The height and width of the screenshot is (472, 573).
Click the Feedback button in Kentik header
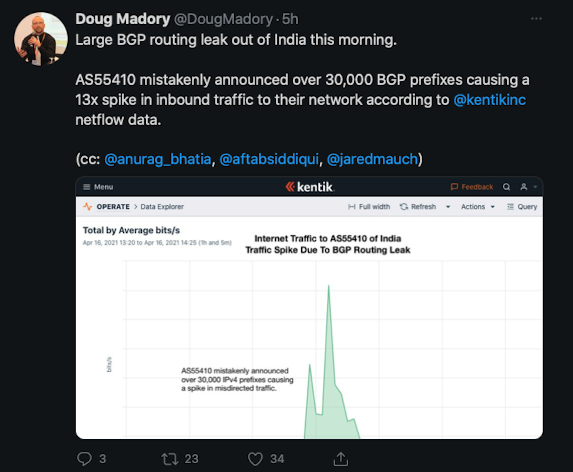tap(472, 187)
